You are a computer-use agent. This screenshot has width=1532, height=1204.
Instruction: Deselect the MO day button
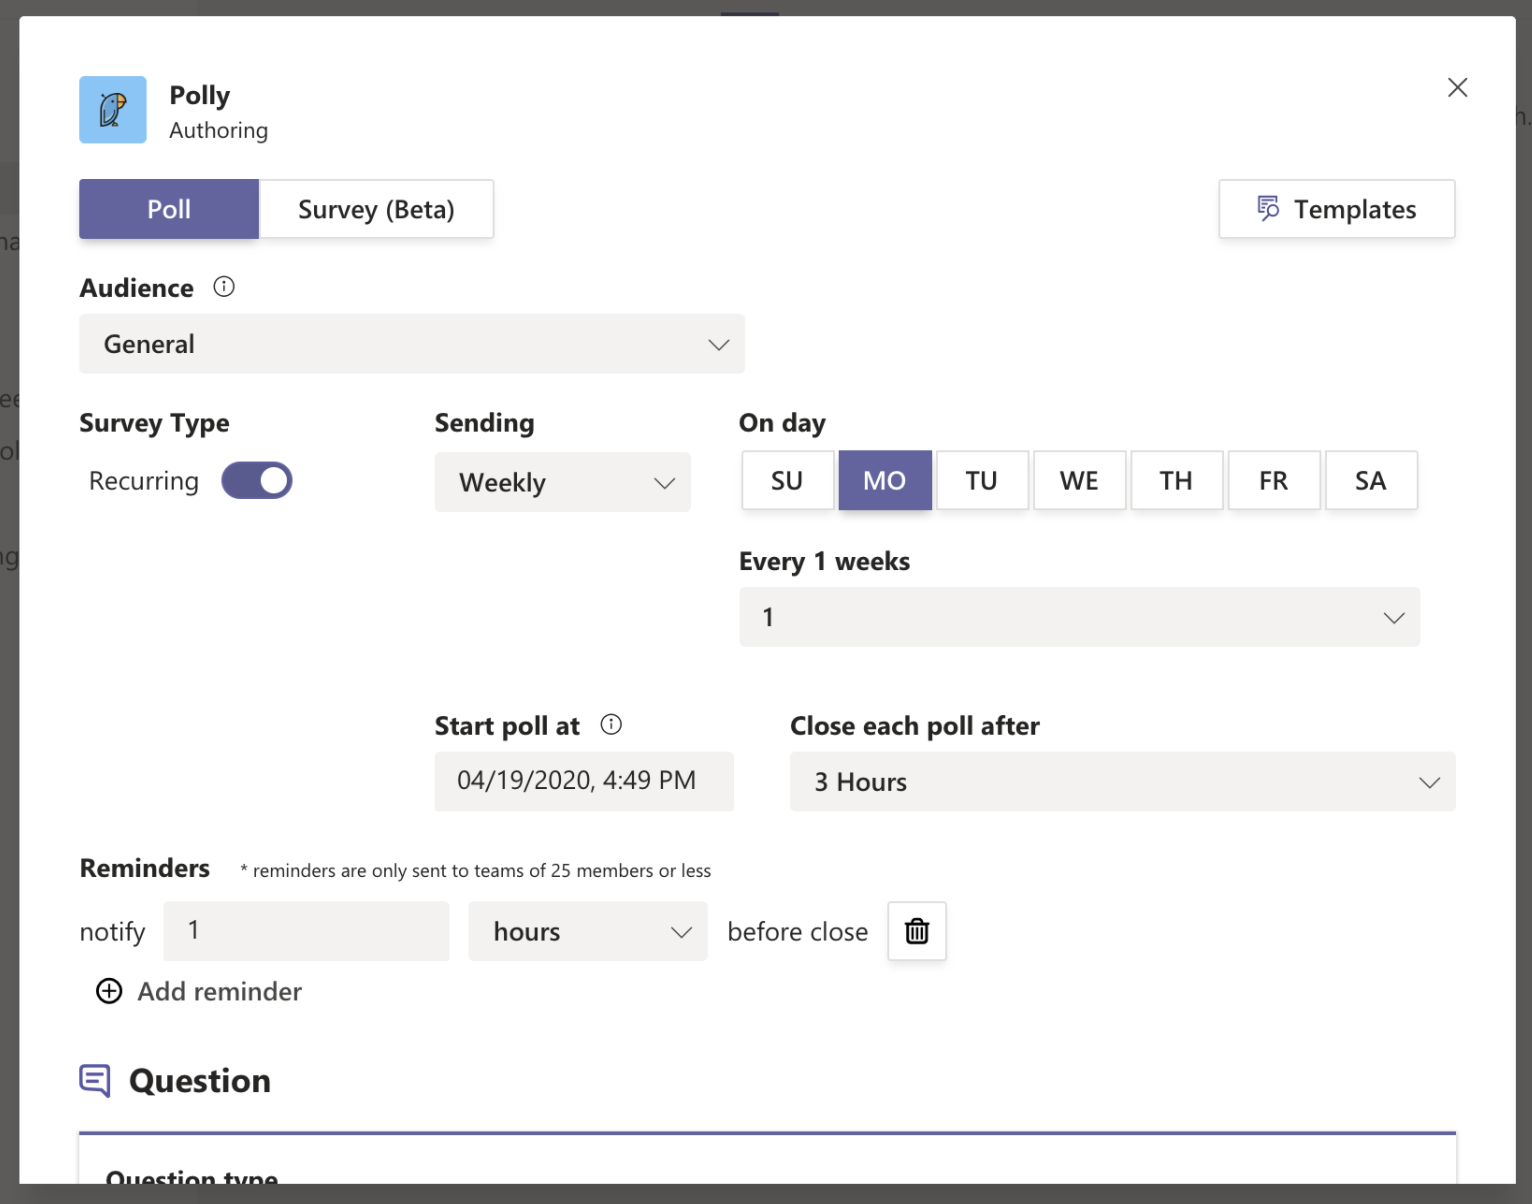pyautogui.click(x=885, y=481)
